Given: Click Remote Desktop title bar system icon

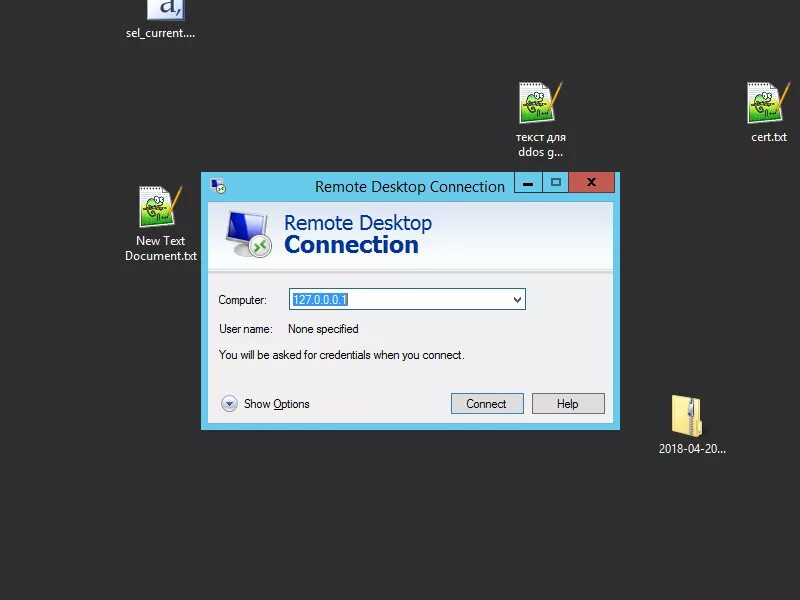Looking at the screenshot, I should (218, 186).
